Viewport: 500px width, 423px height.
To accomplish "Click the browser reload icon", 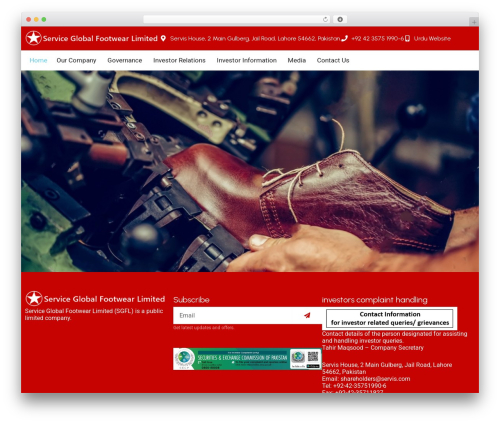I will (x=325, y=19).
